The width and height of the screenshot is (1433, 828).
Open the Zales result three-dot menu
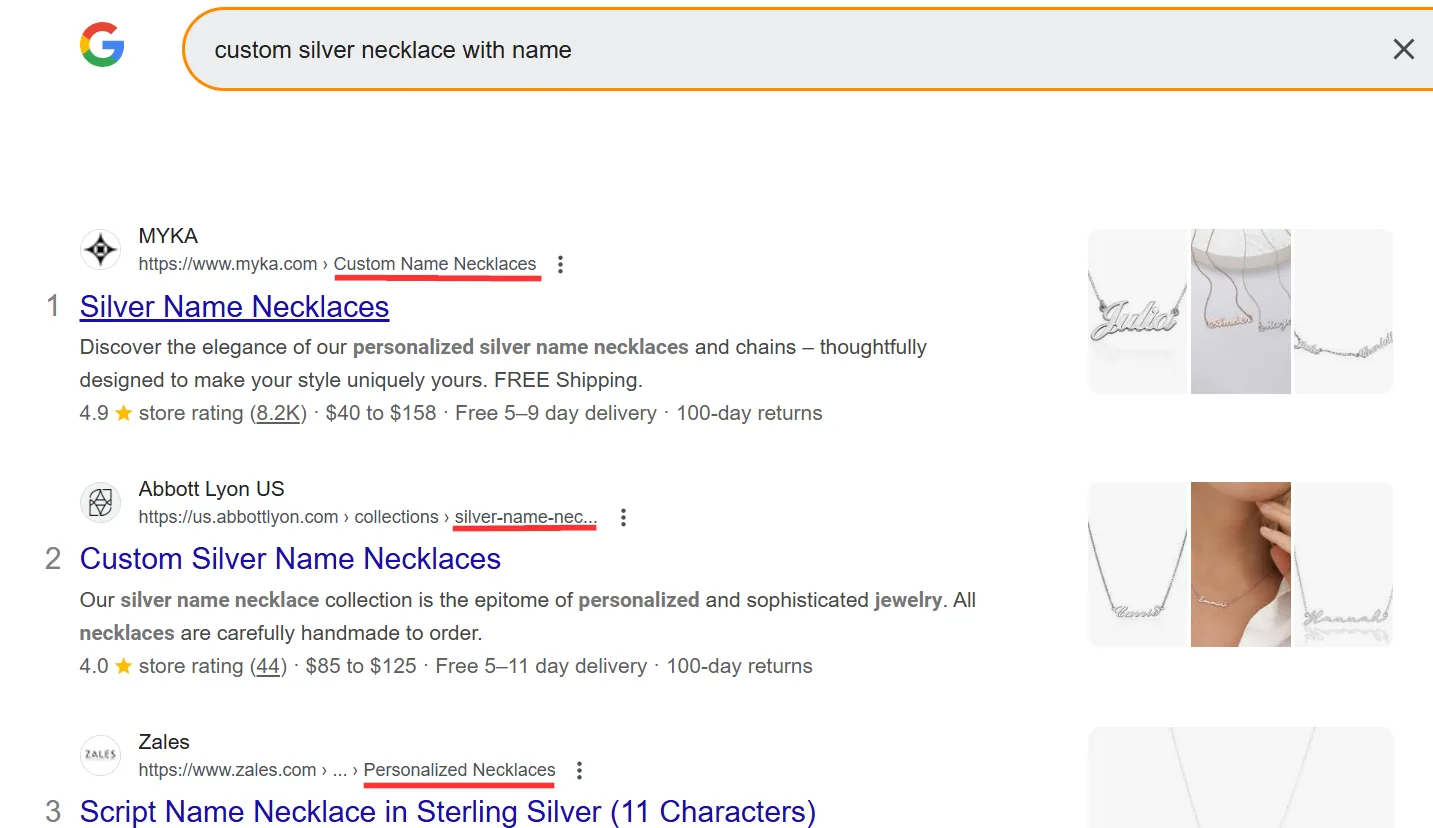tap(579, 771)
